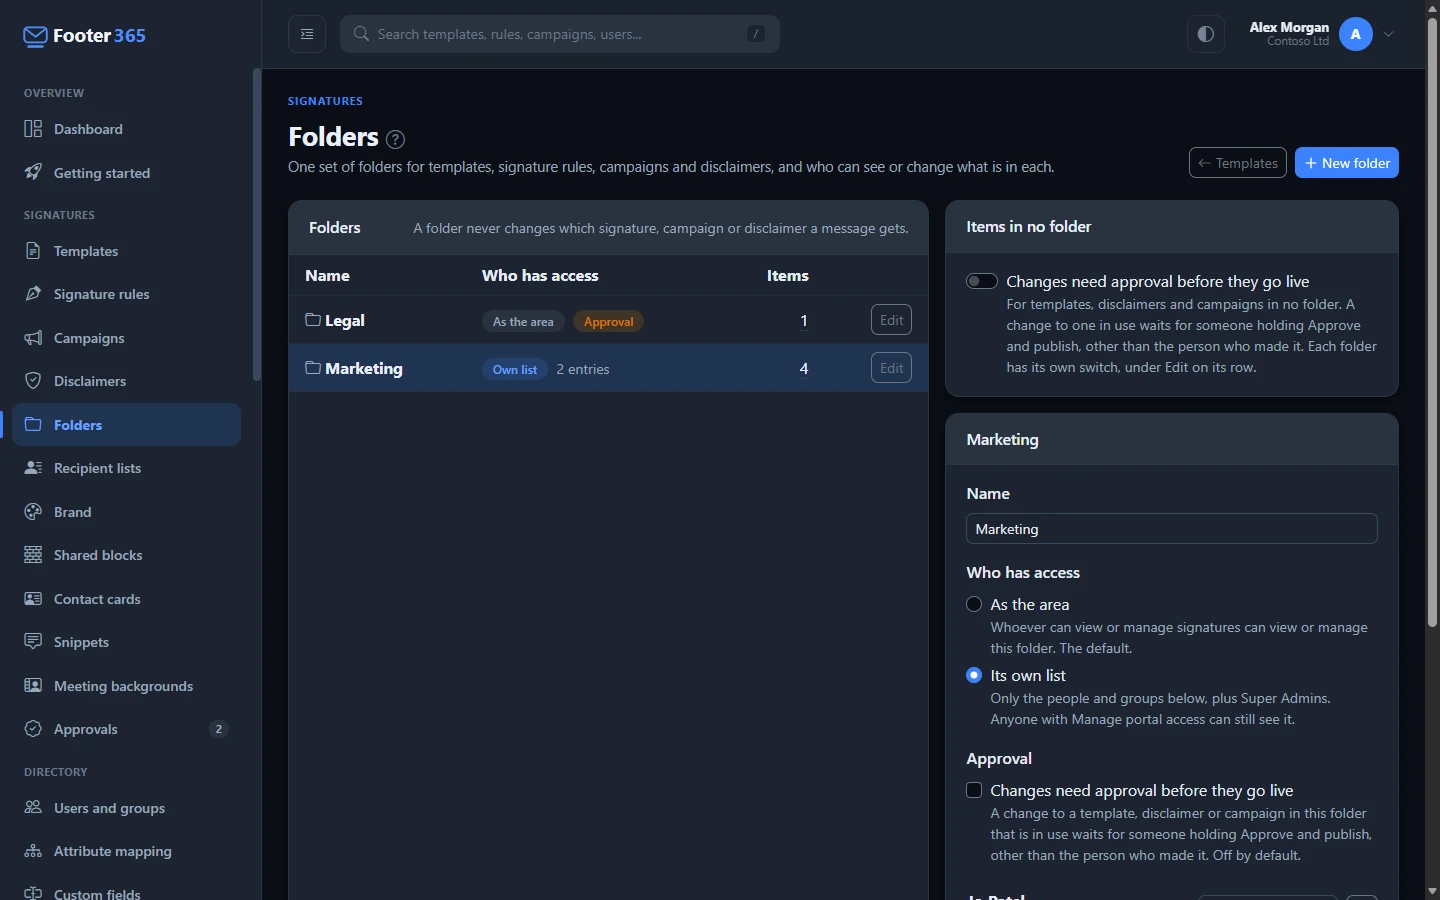Click the 'Who has access' column header

click(x=540, y=276)
